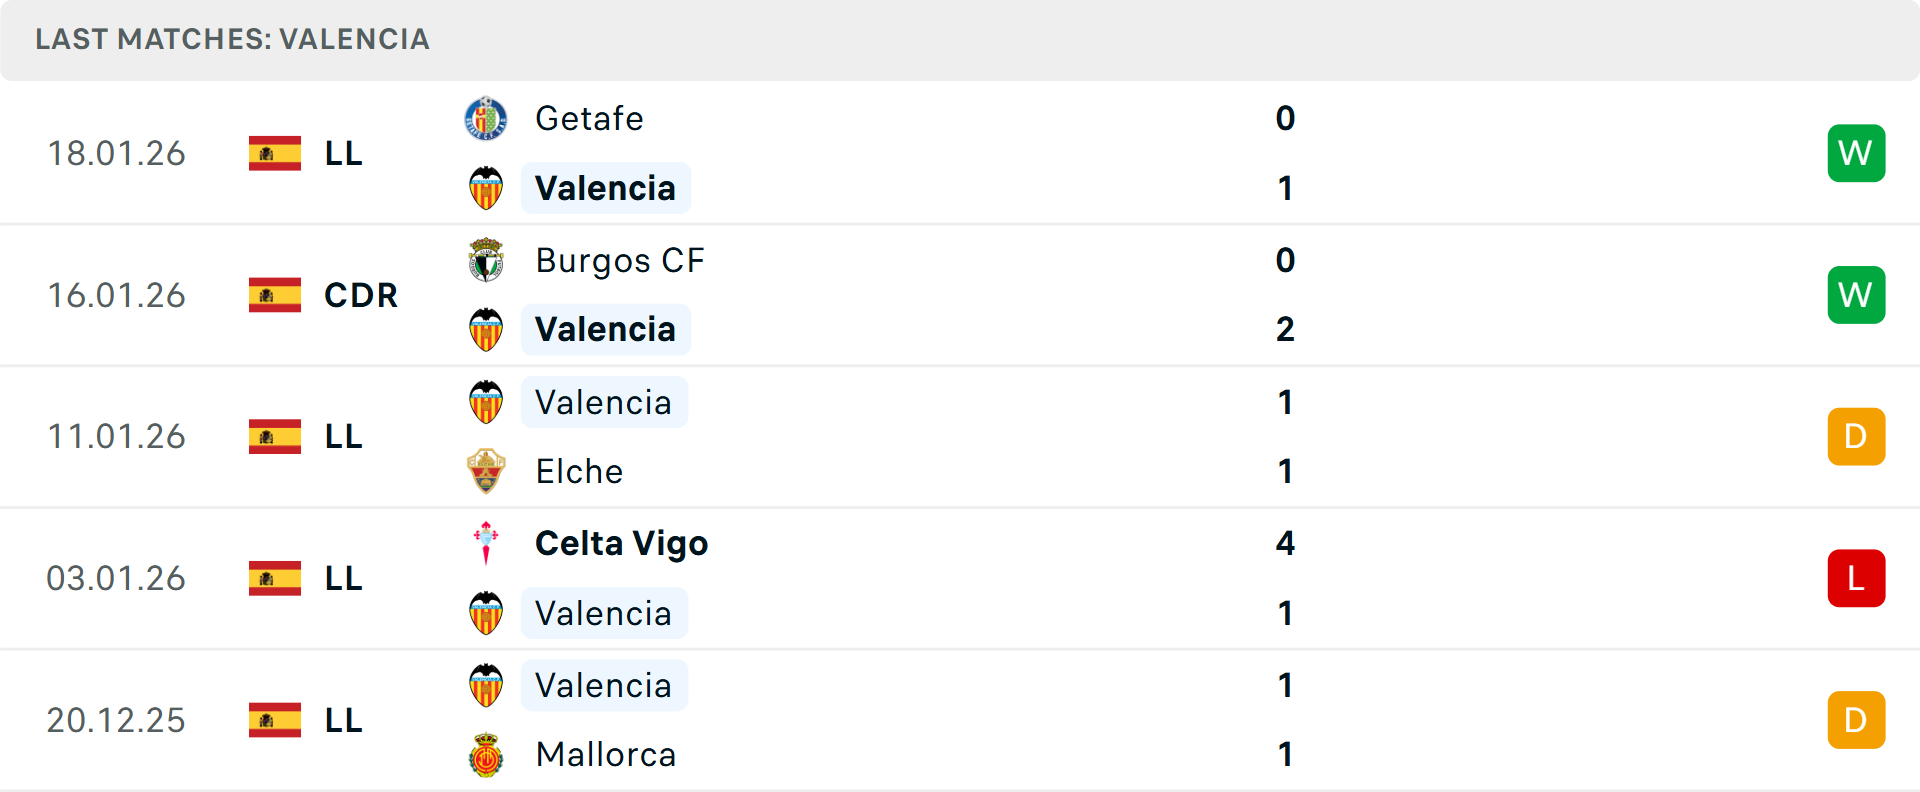
Task: Click the Spanish flag beside the CDR match
Action: [274, 294]
